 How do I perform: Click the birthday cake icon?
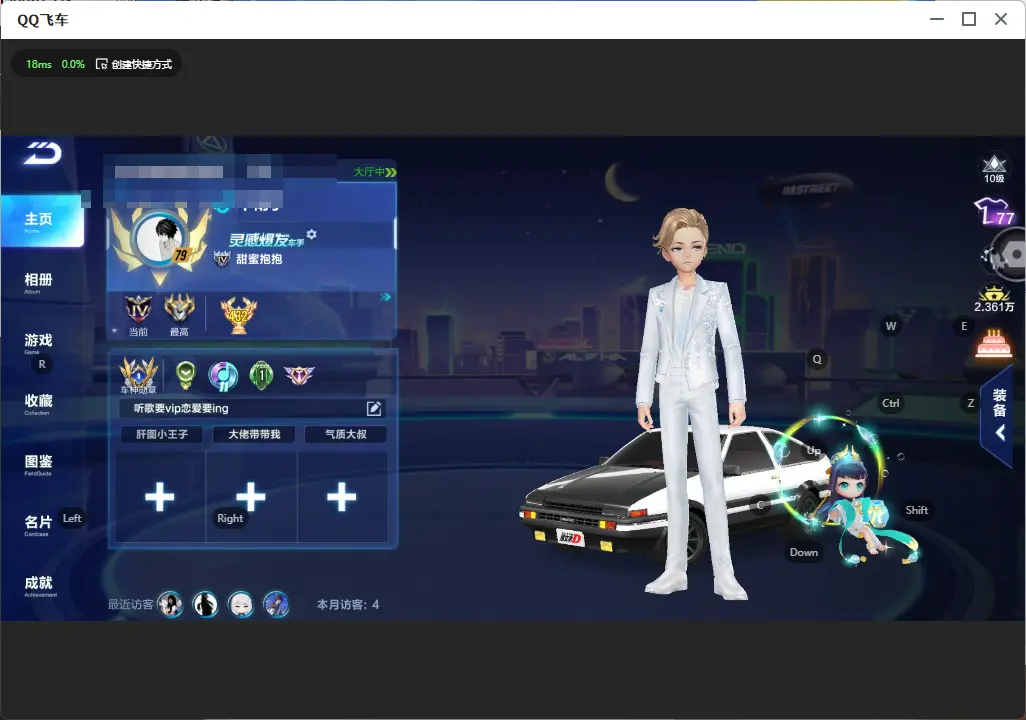993,344
